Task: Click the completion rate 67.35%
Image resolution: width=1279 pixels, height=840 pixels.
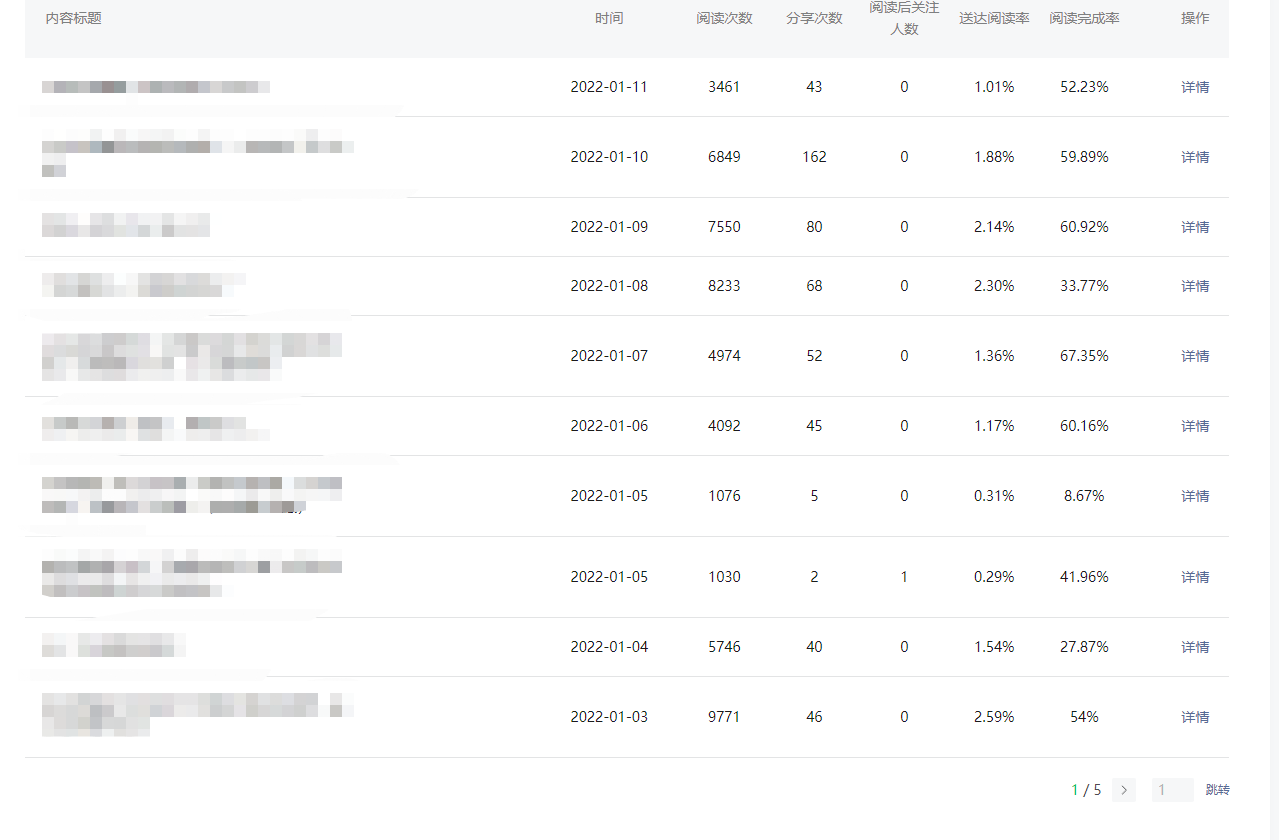Action: click(x=1084, y=356)
